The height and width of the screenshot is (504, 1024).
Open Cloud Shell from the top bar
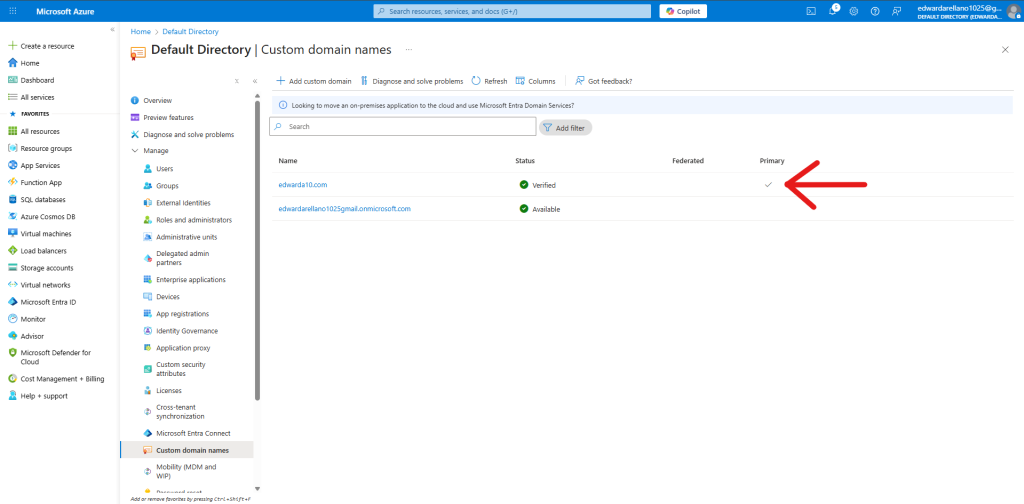(811, 11)
